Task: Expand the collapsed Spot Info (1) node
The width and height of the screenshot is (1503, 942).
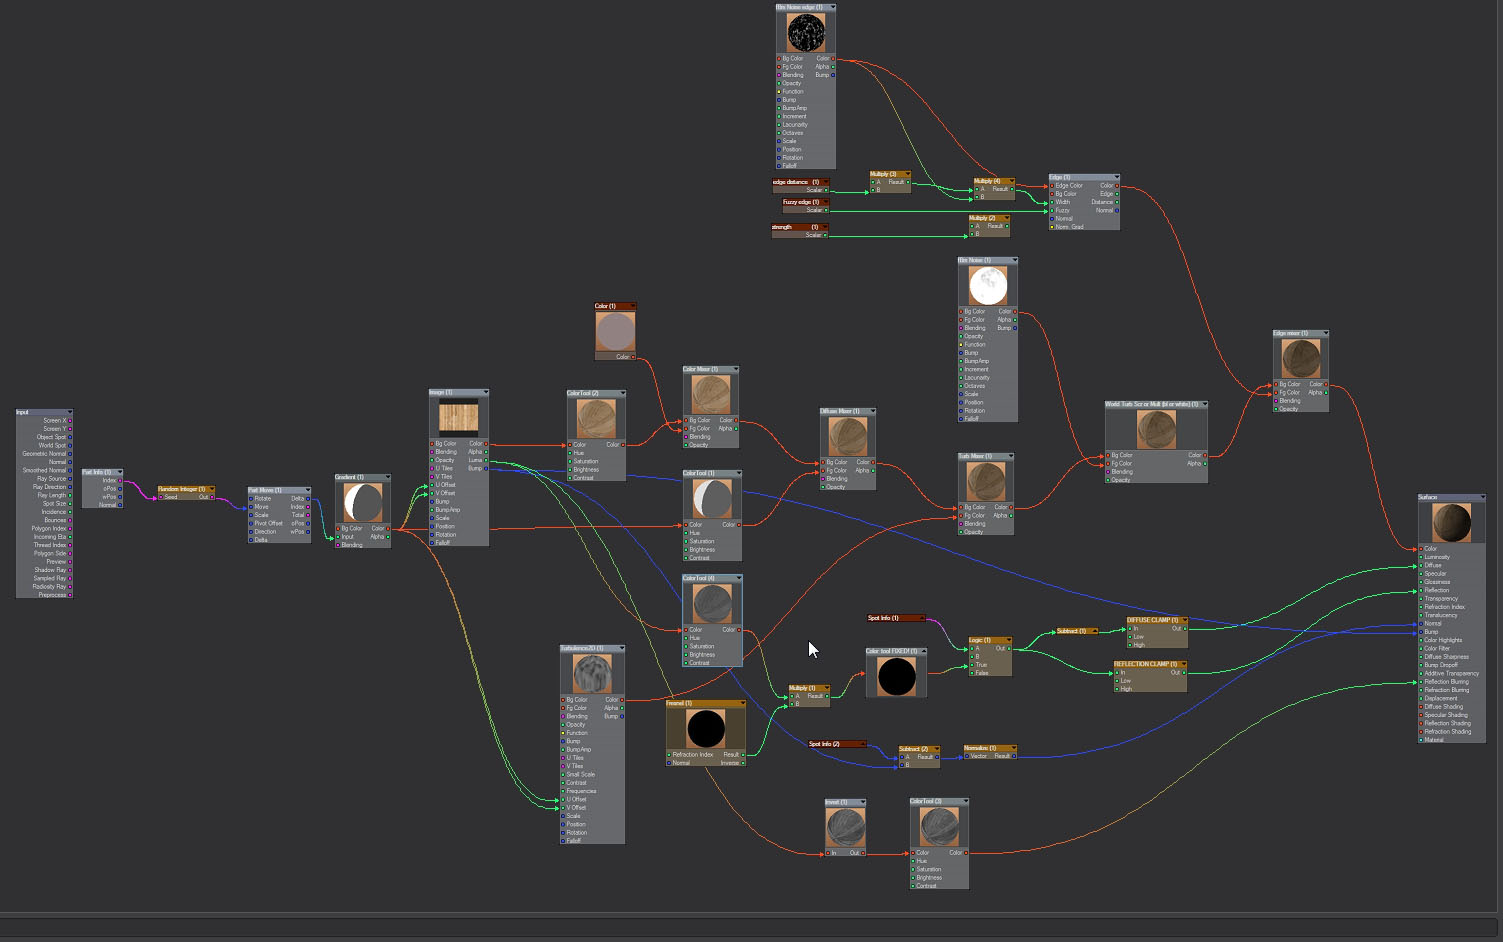Action: point(921,618)
